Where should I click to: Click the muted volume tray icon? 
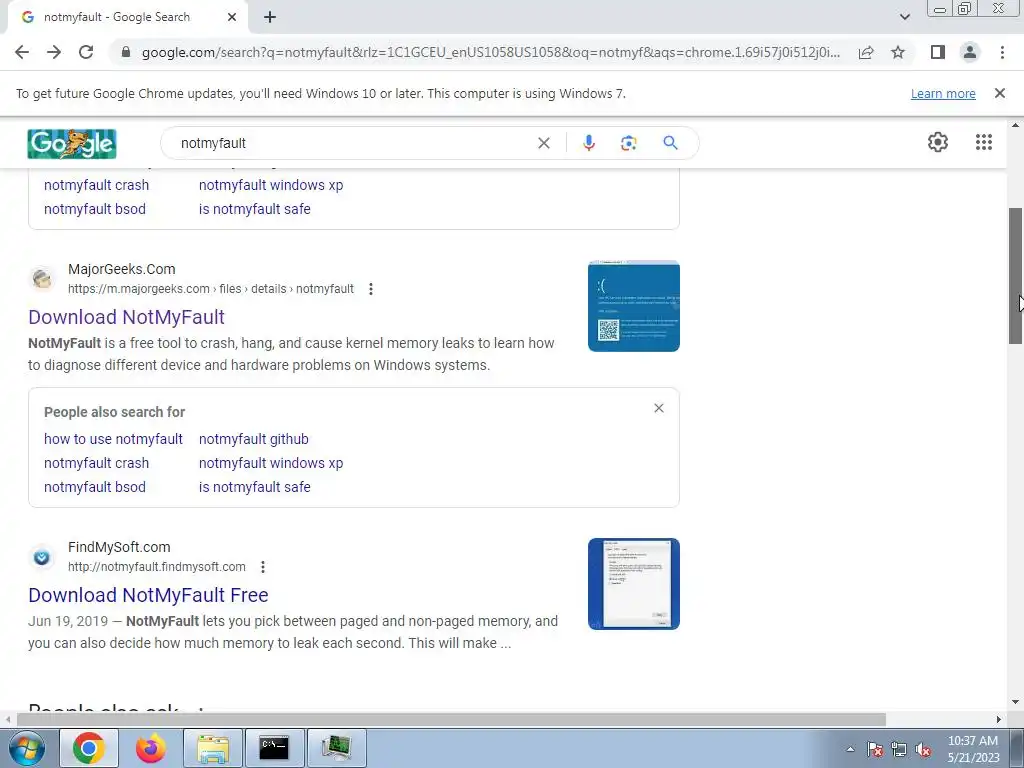pos(923,749)
